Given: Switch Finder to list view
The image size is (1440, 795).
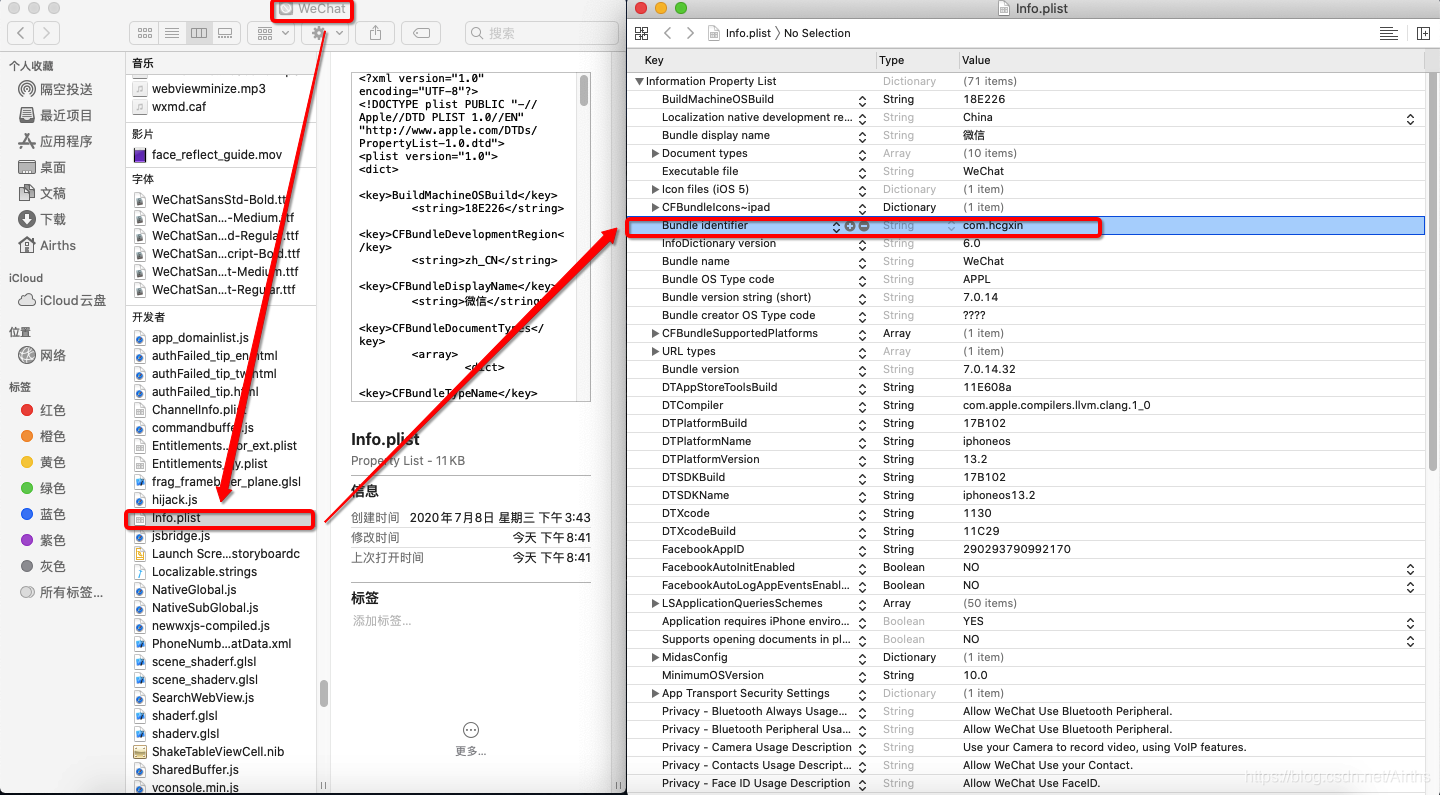Looking at the screenshot, I should [171, 33].
